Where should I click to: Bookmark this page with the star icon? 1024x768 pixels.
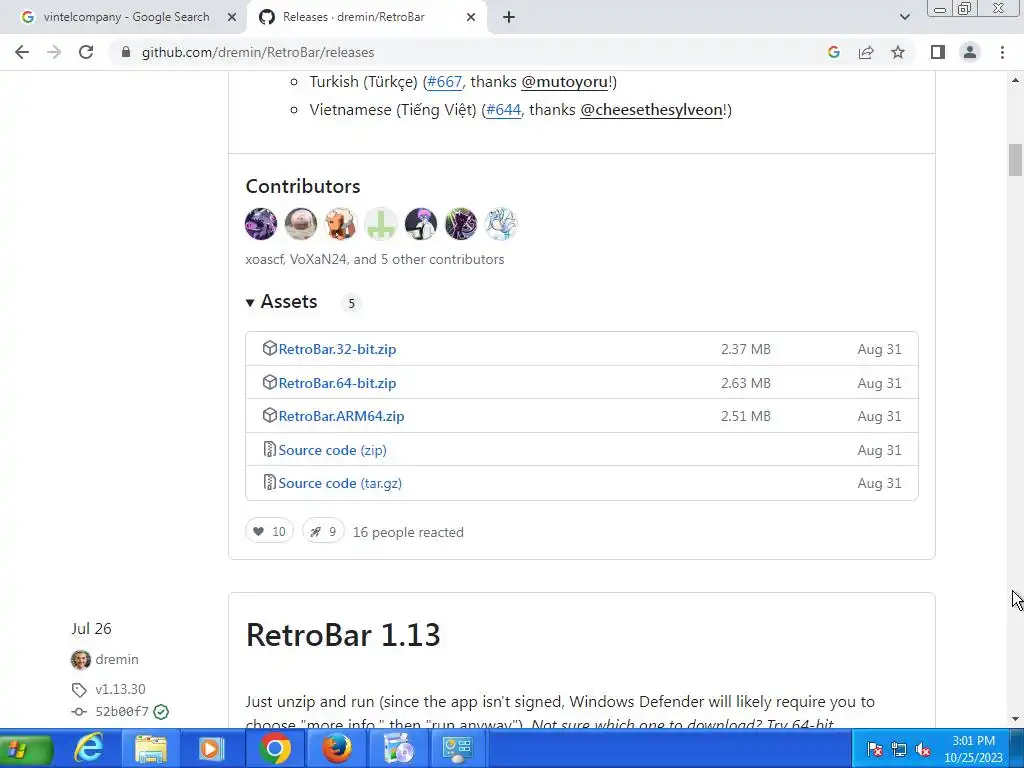[898, 52]
